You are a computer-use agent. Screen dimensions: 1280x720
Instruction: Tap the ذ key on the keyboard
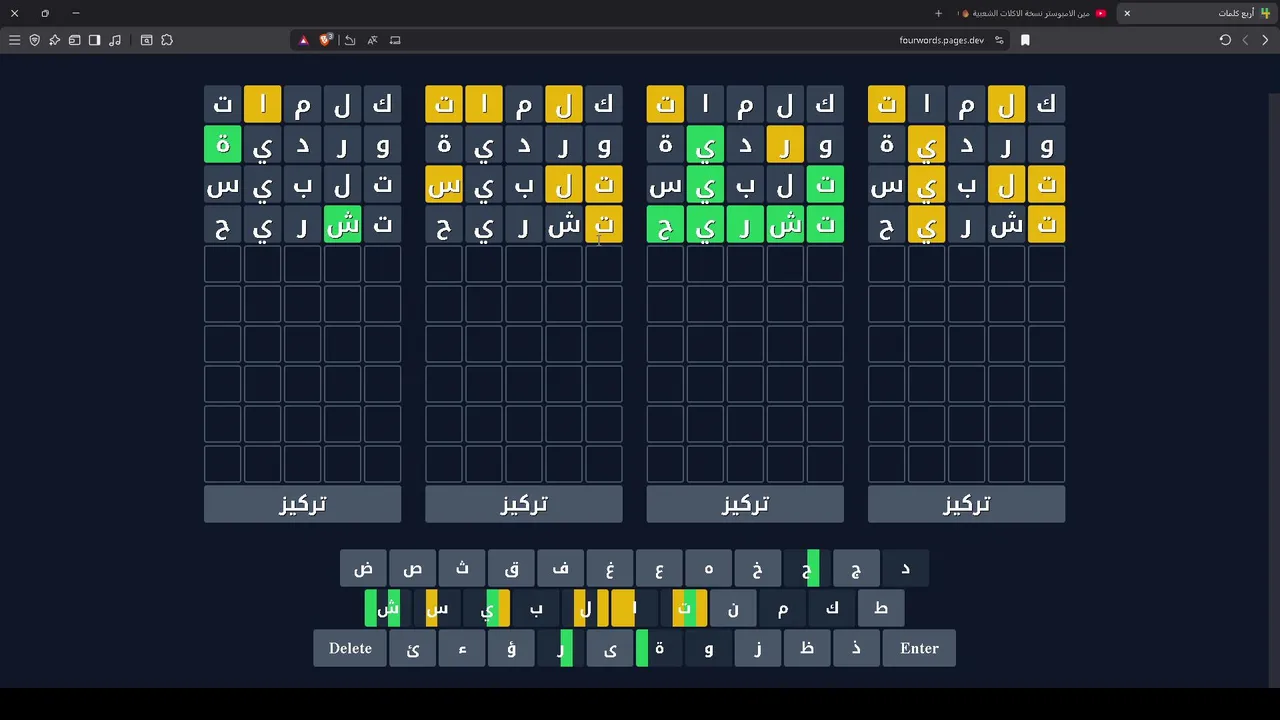(x=856, y=648)
